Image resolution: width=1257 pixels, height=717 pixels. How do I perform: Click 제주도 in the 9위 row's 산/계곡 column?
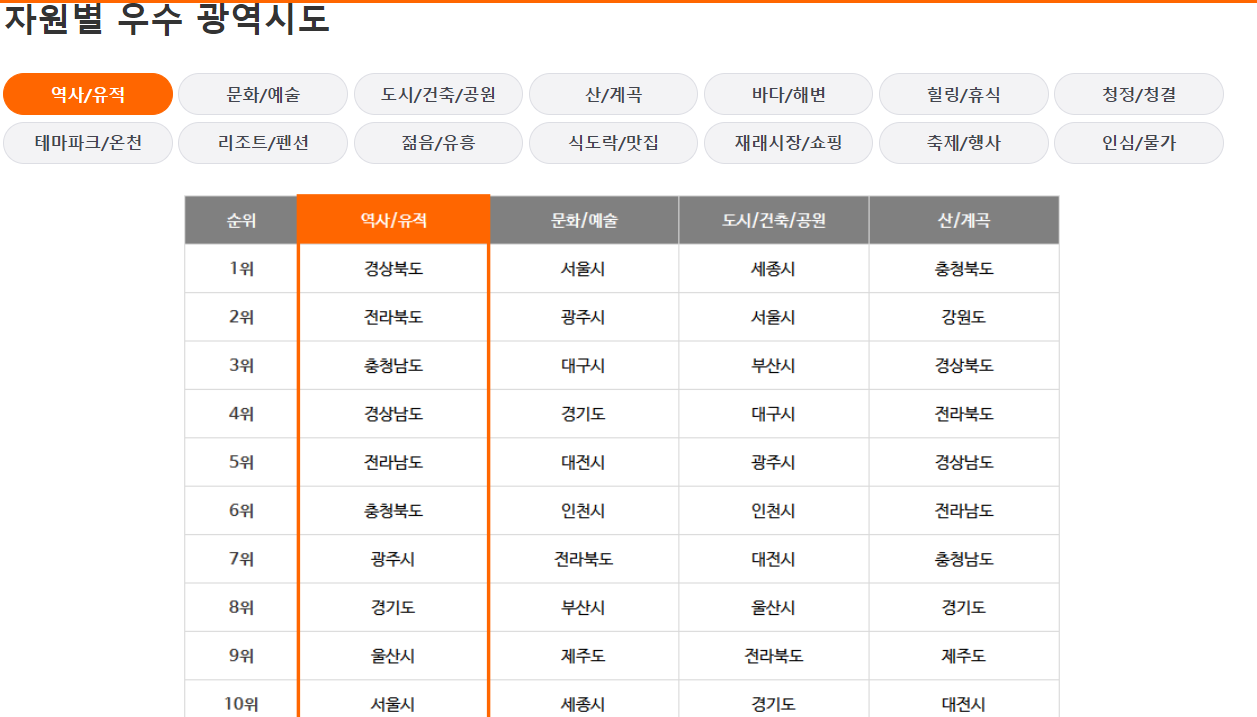coord(964,656)
